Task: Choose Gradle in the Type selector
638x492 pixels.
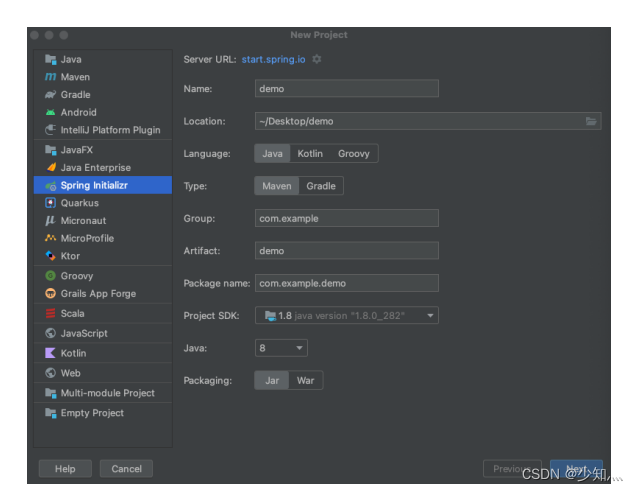Action: 321,186
